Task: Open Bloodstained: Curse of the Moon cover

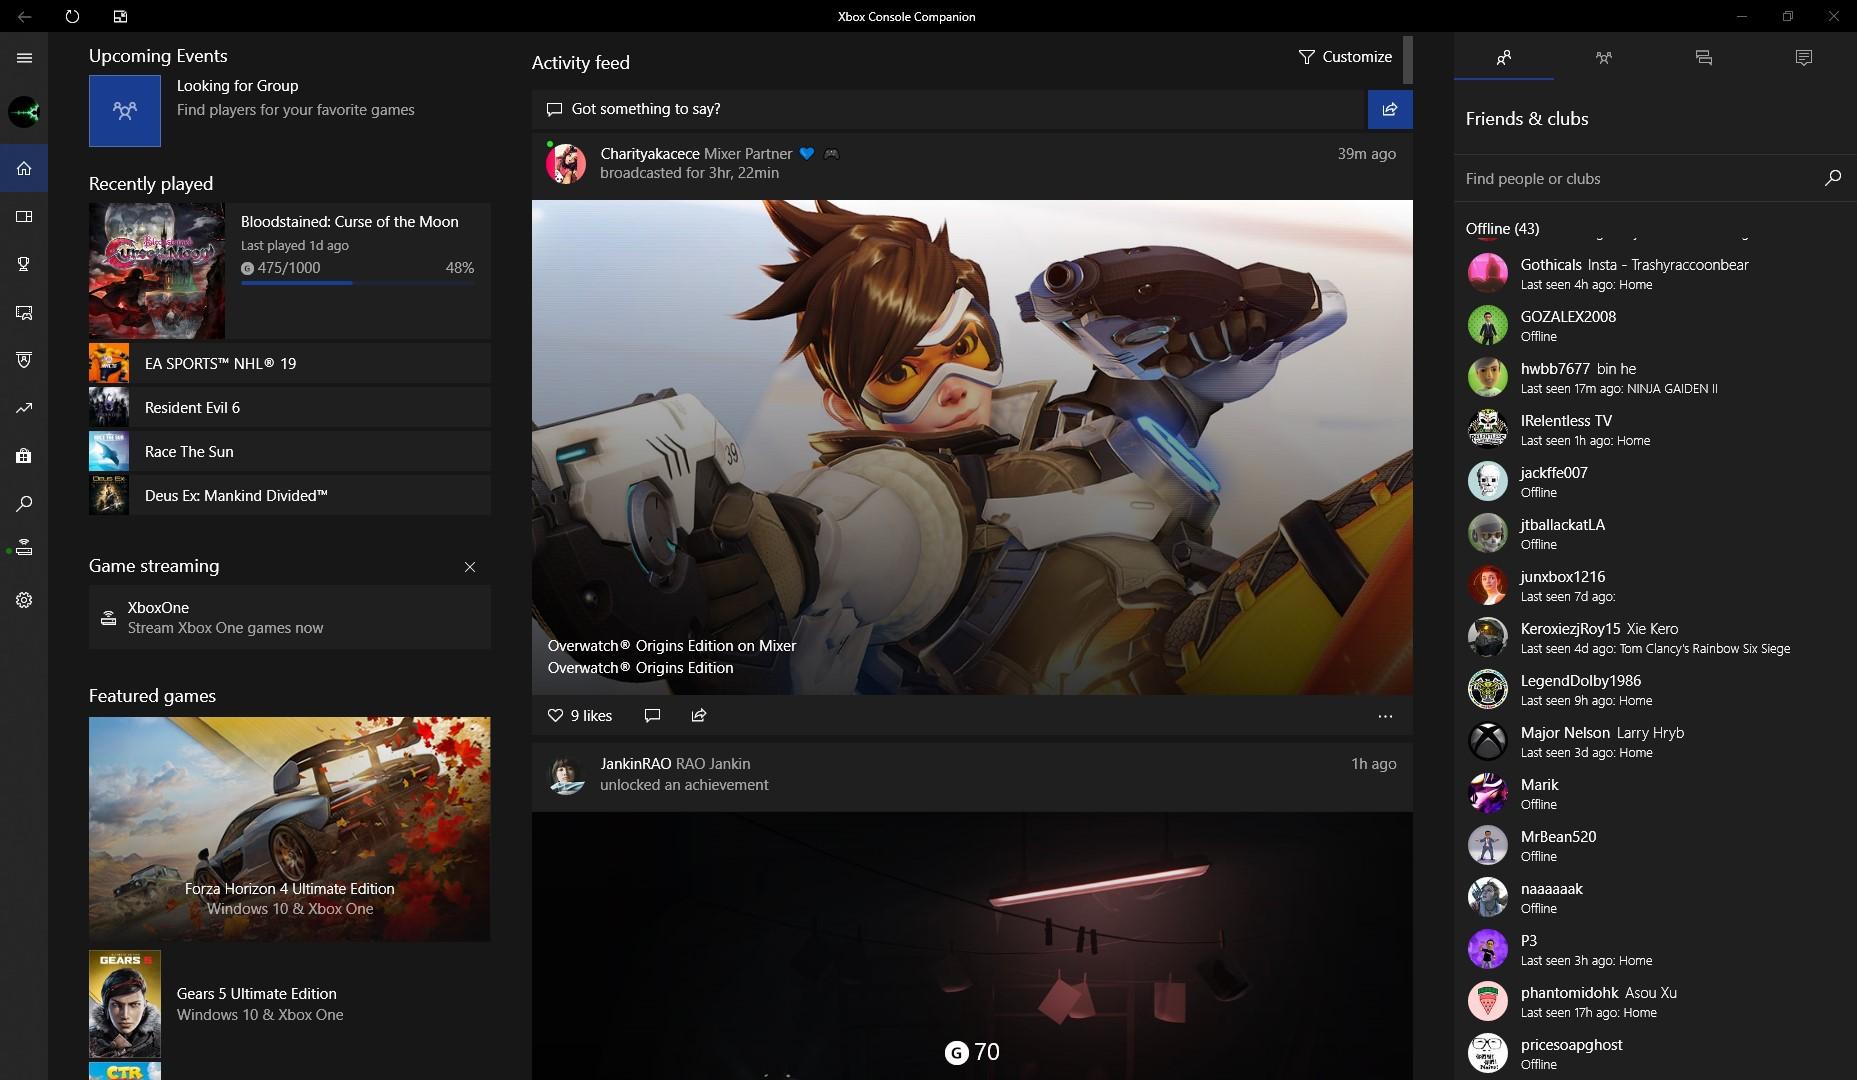Action: click(x=157, y=271)
